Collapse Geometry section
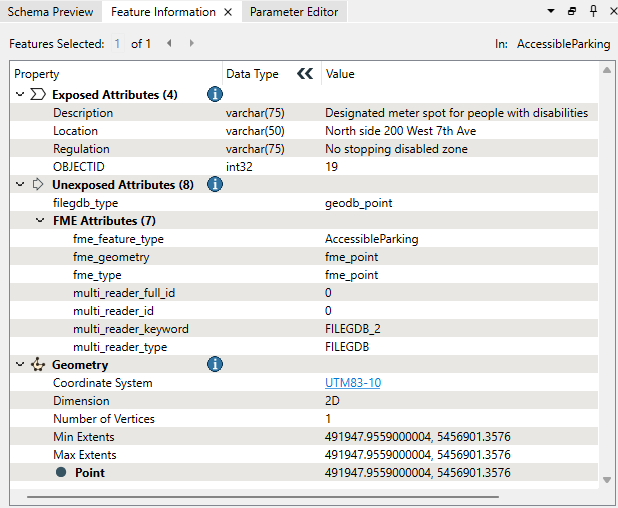This screenshot has width=618, height=508. (20, 365)
